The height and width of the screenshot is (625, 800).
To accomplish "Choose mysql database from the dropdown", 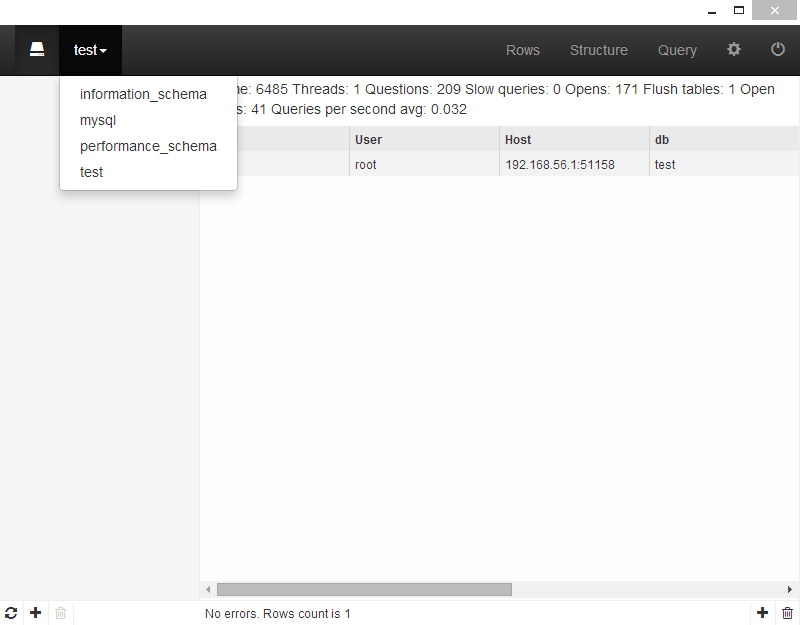I will [x=98, y=120].
